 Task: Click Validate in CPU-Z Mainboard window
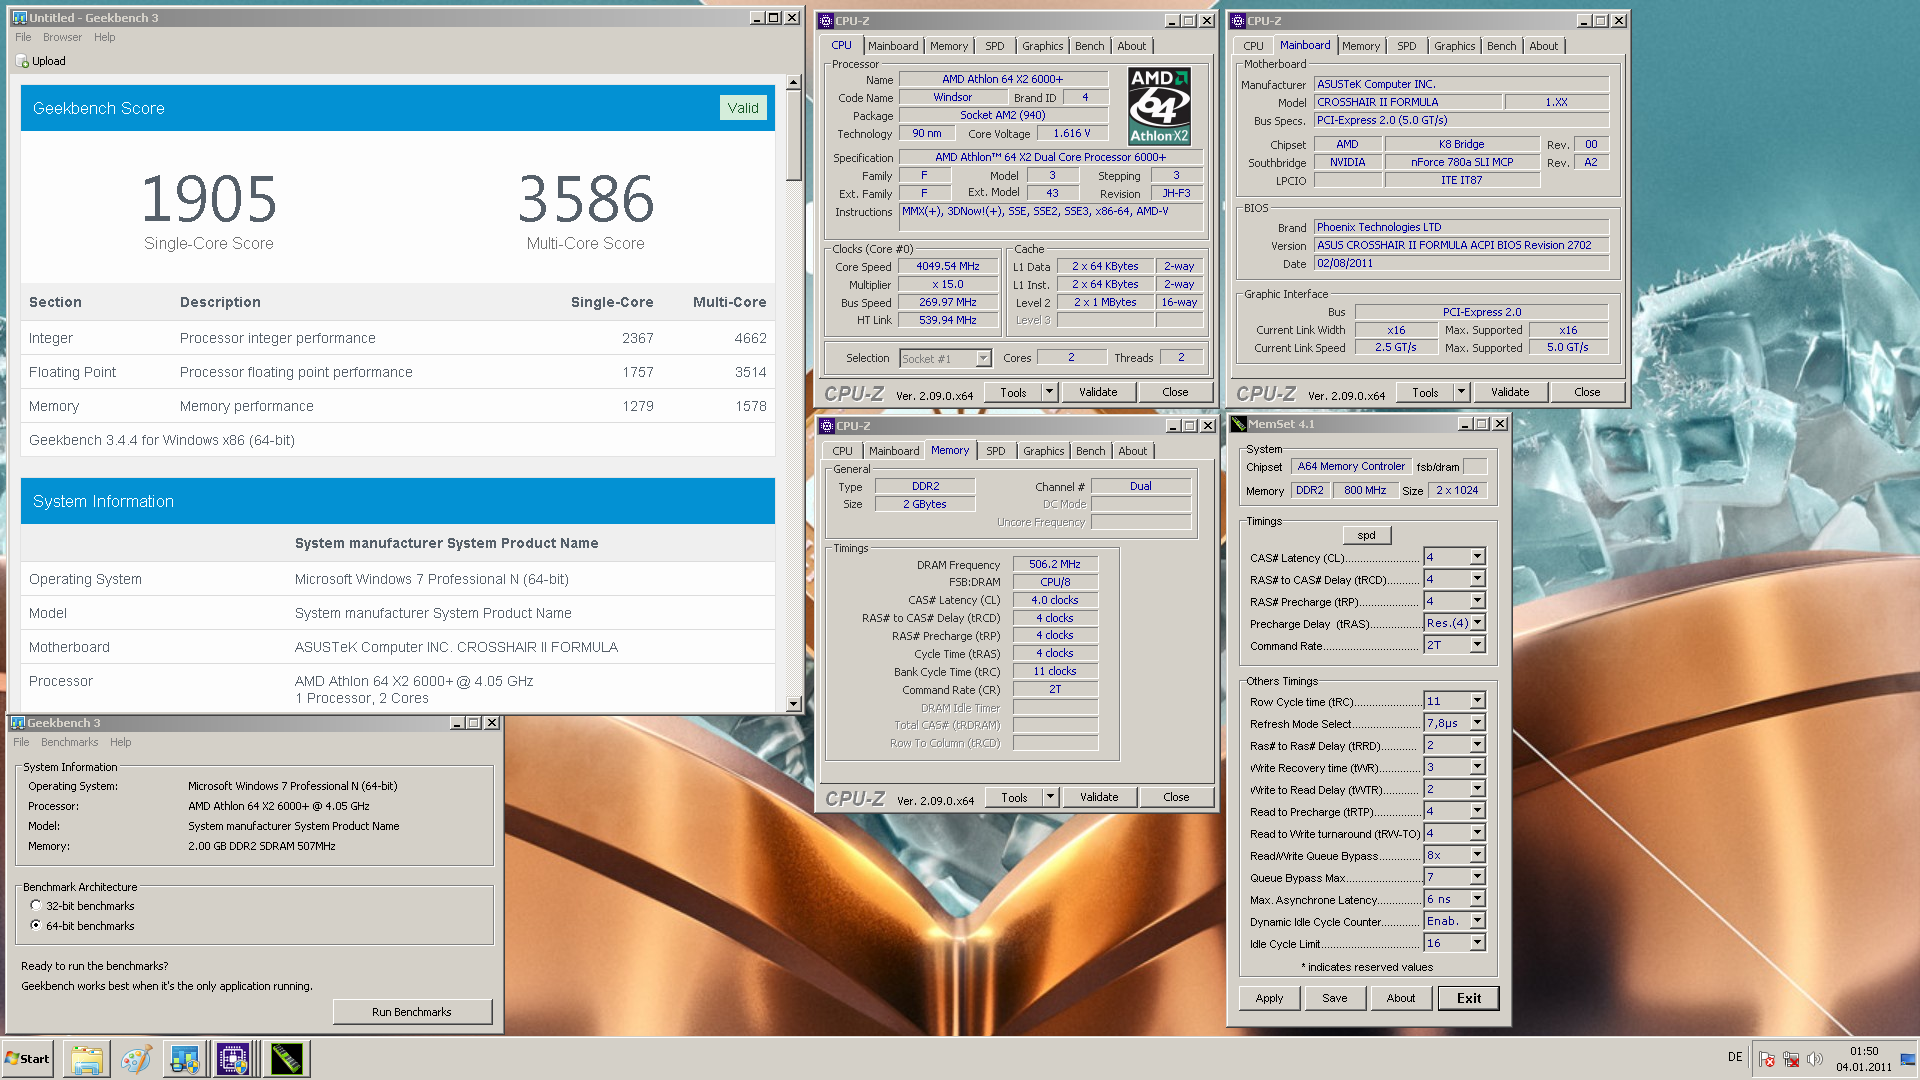1509,392
